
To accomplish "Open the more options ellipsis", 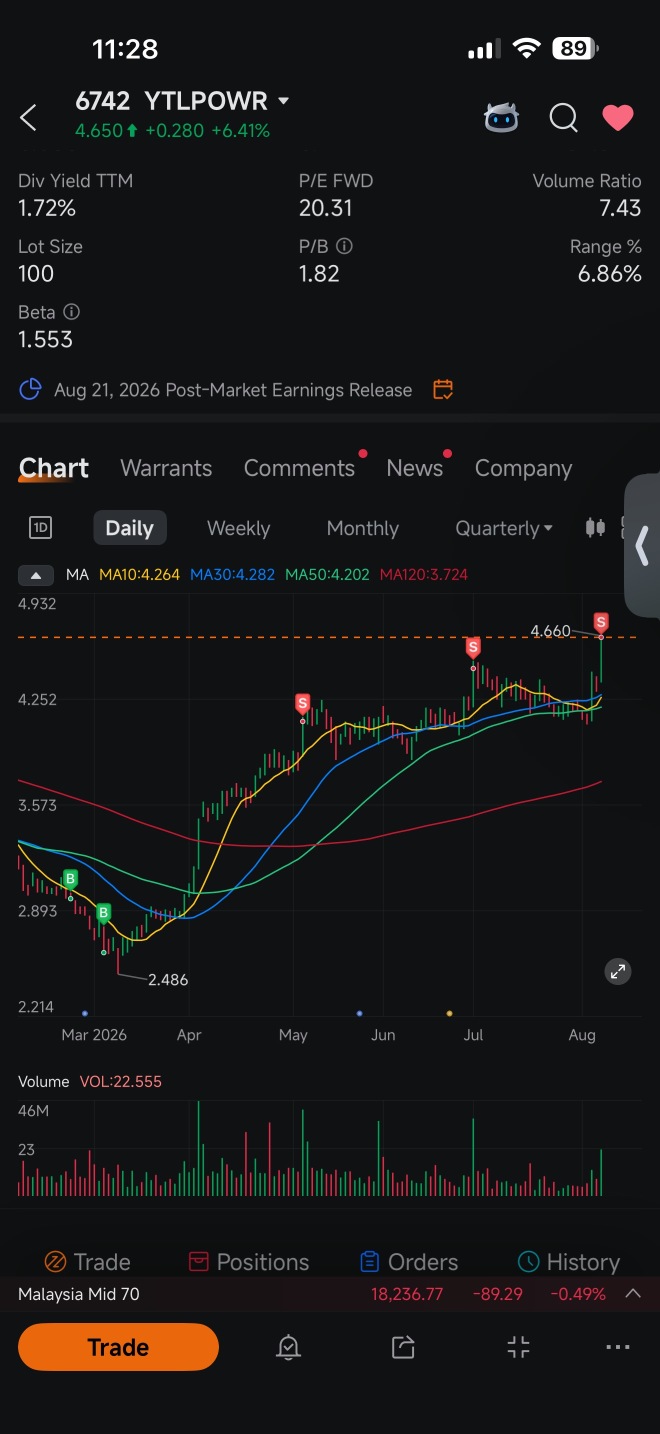I will pos(618,1348).
